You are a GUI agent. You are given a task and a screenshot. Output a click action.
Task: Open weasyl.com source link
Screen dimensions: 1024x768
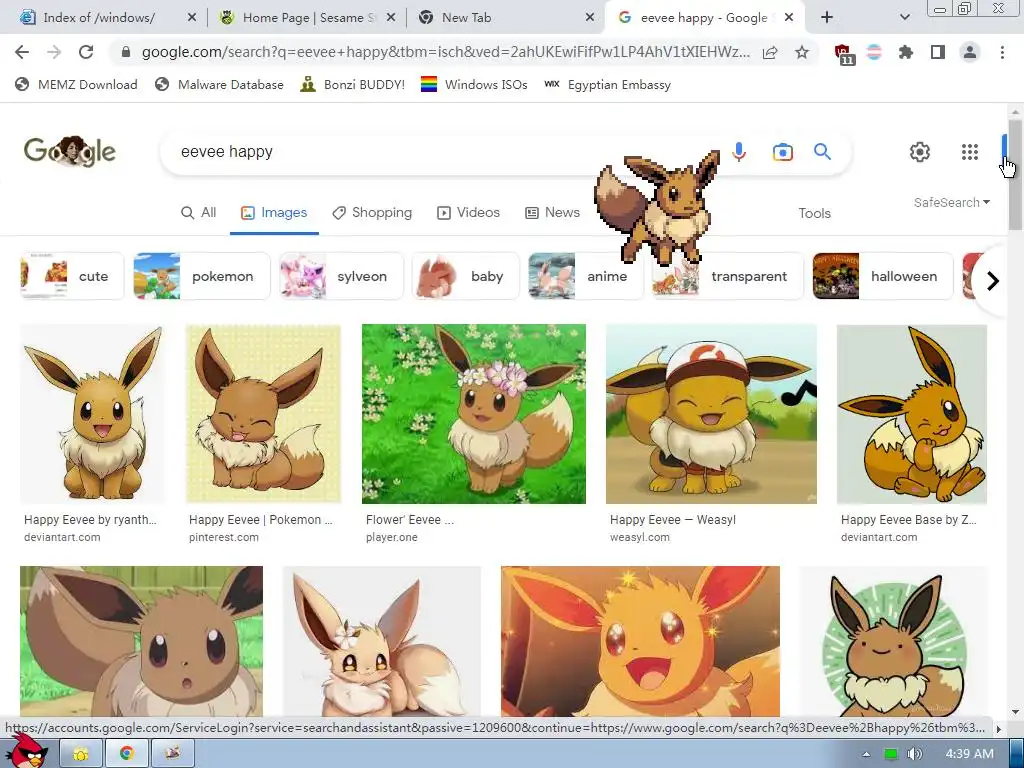639,537
